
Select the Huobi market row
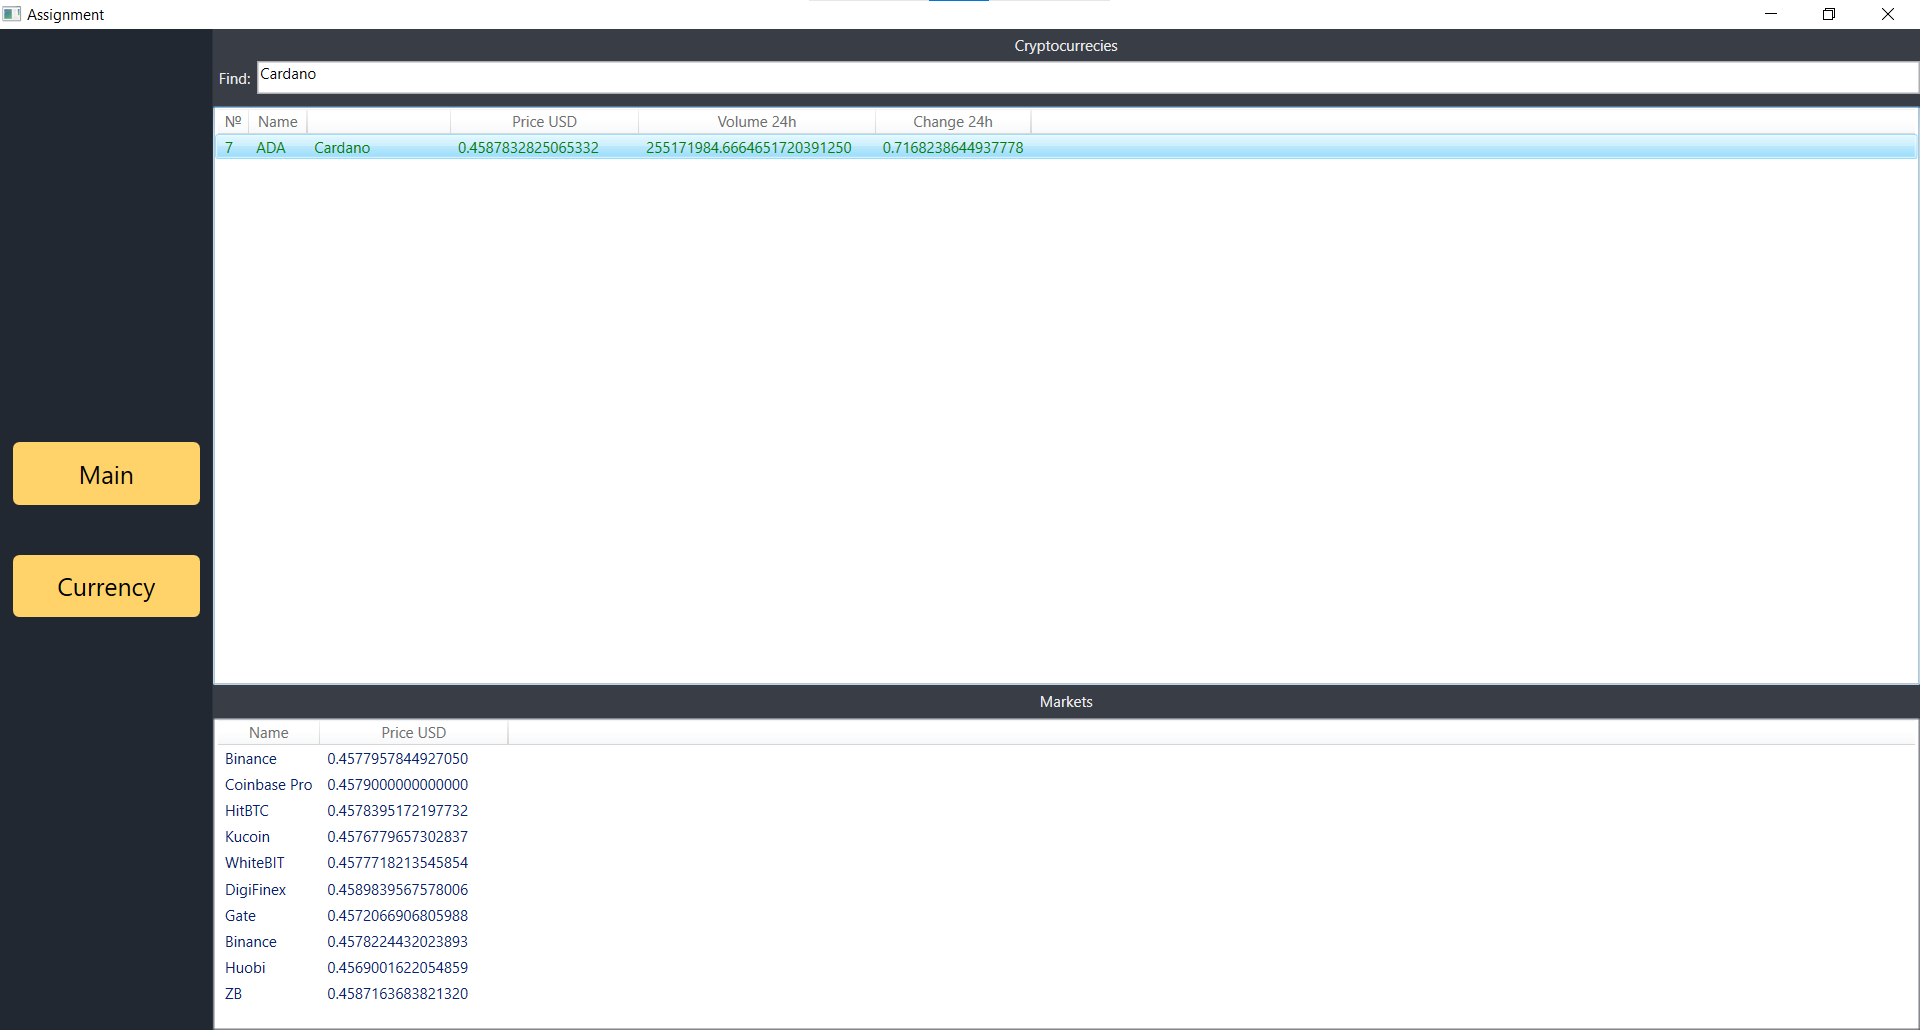[1066, 968]
